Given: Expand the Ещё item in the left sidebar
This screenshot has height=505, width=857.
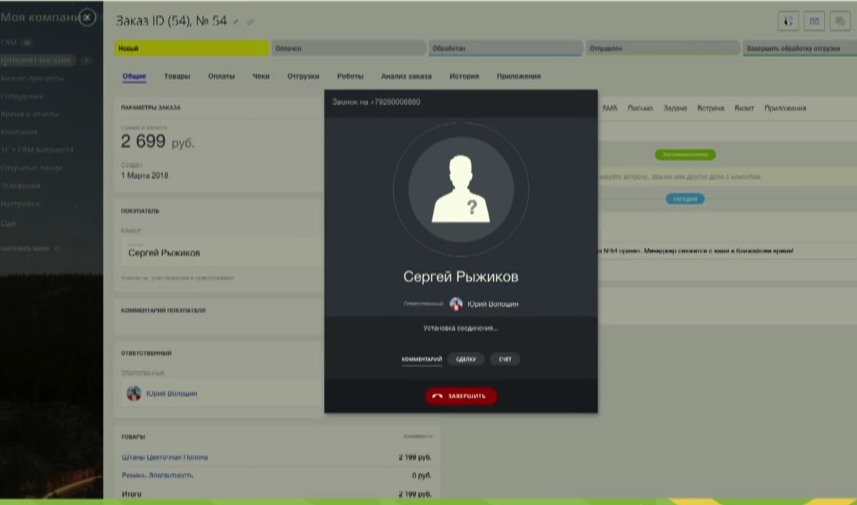Looking at the screenshot, I should 8,224.
